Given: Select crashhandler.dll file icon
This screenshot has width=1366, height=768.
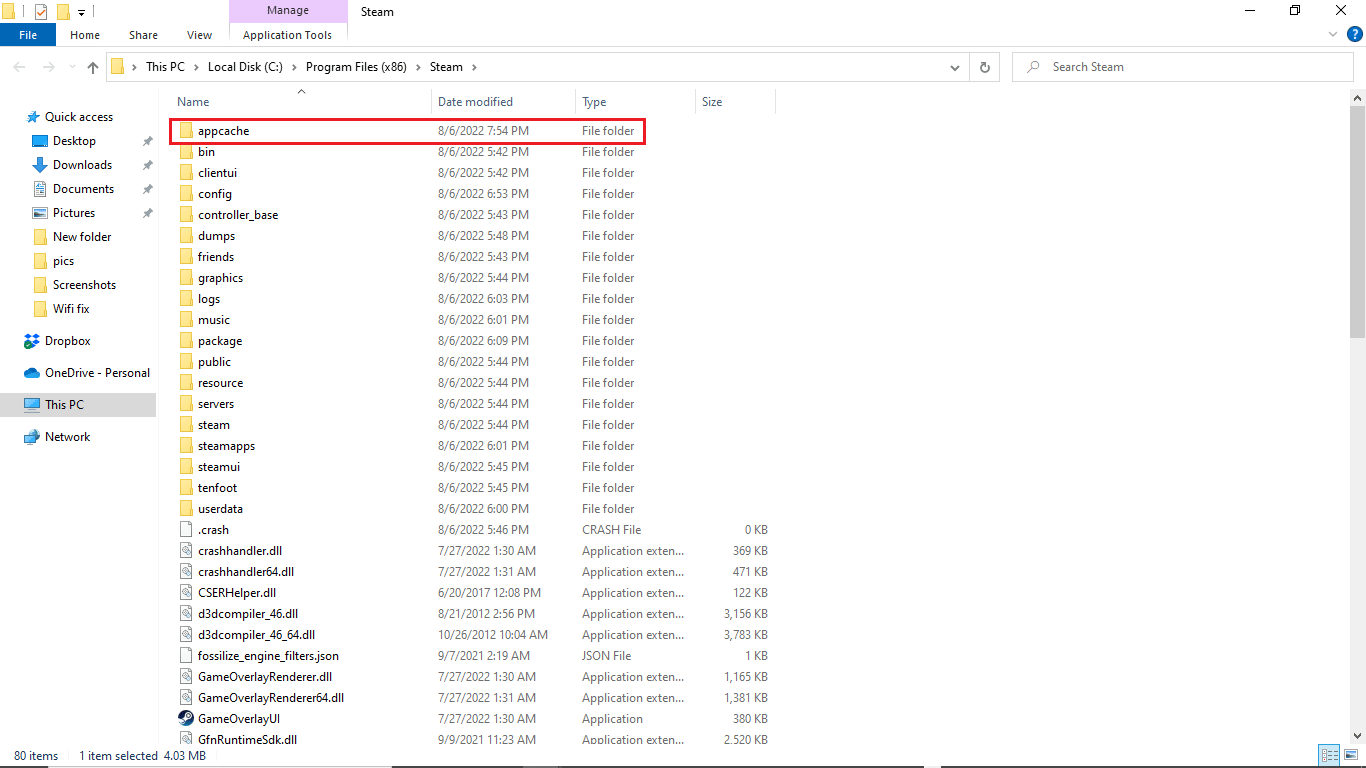Looking at the screenshot, I should 186,551.
